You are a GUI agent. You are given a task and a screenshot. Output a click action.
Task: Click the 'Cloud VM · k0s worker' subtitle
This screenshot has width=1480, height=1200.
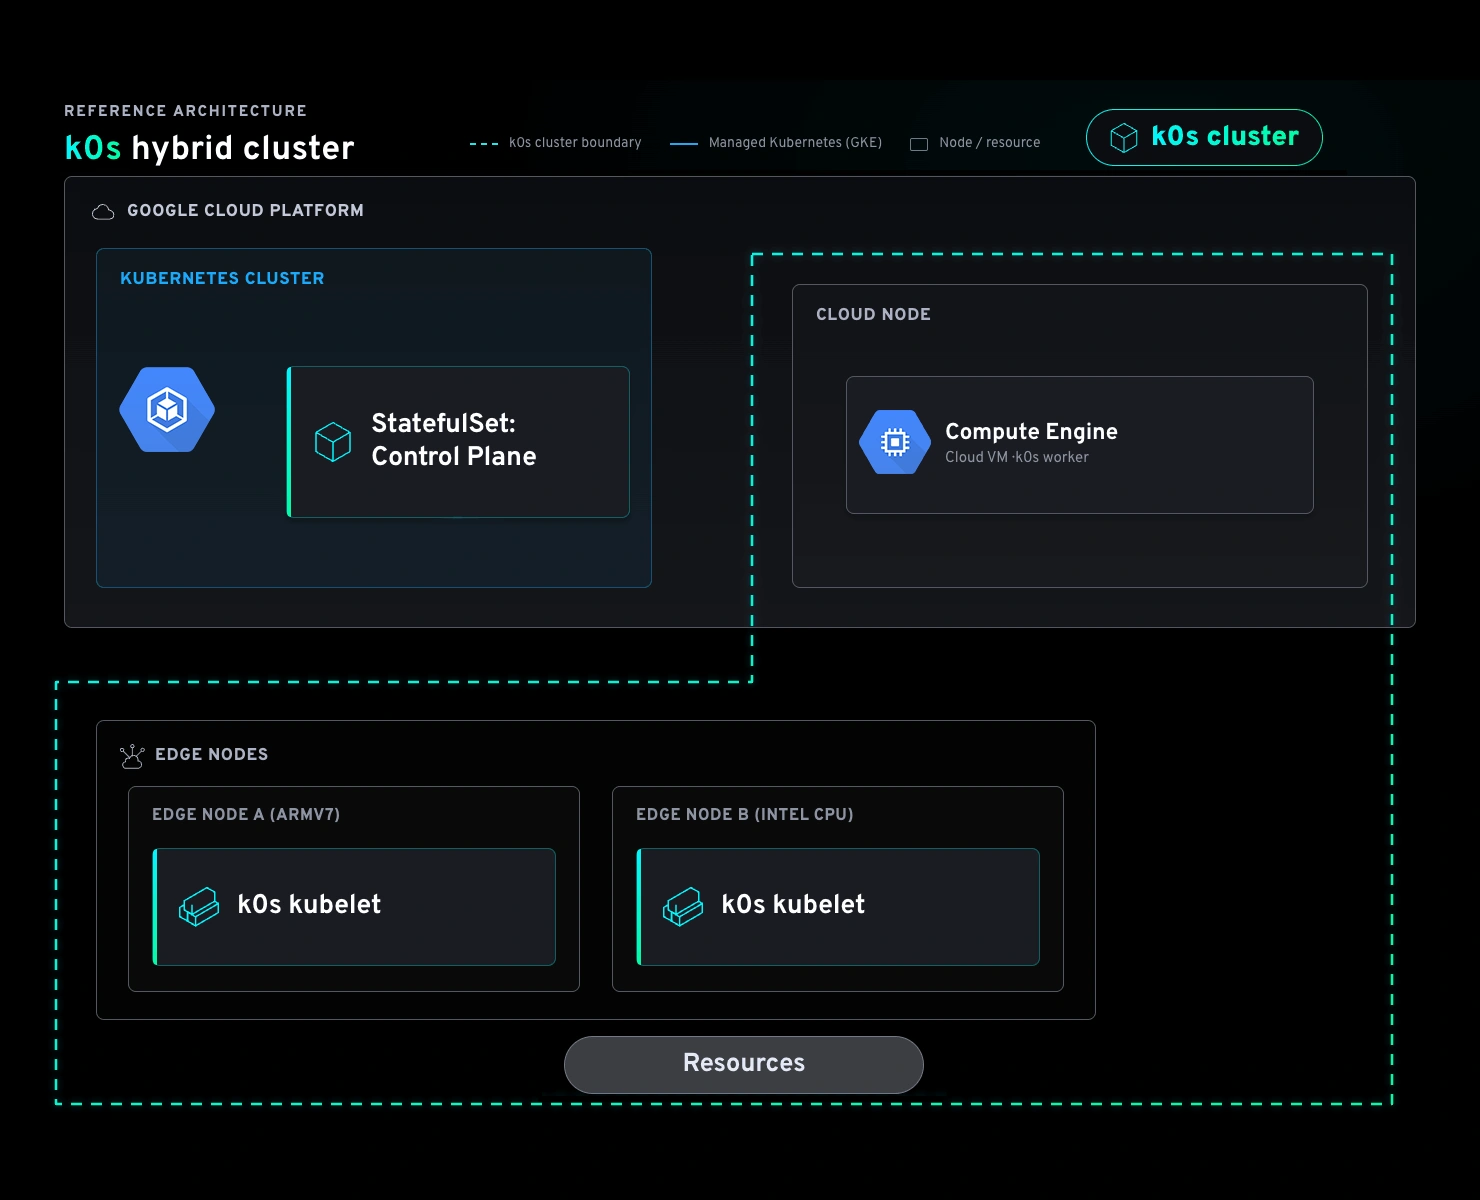(1017, 457)
